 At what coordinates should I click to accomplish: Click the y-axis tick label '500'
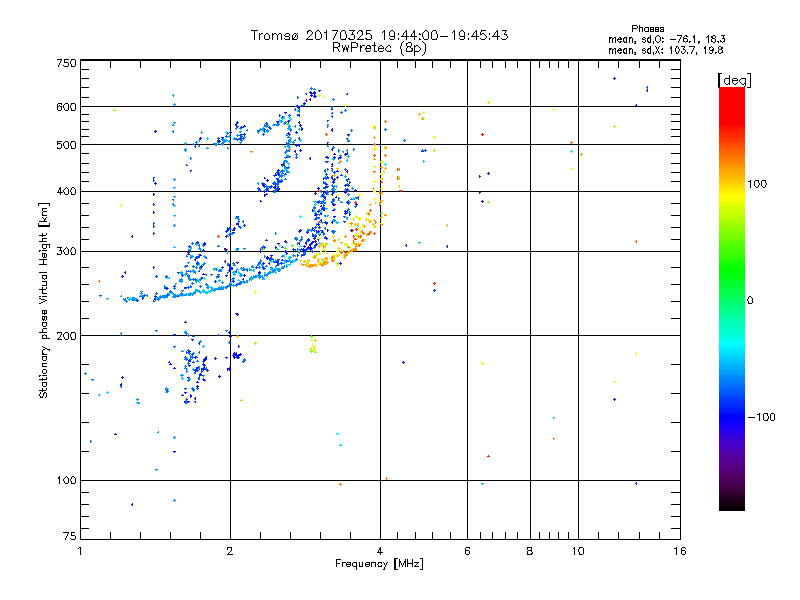(66, 144)
